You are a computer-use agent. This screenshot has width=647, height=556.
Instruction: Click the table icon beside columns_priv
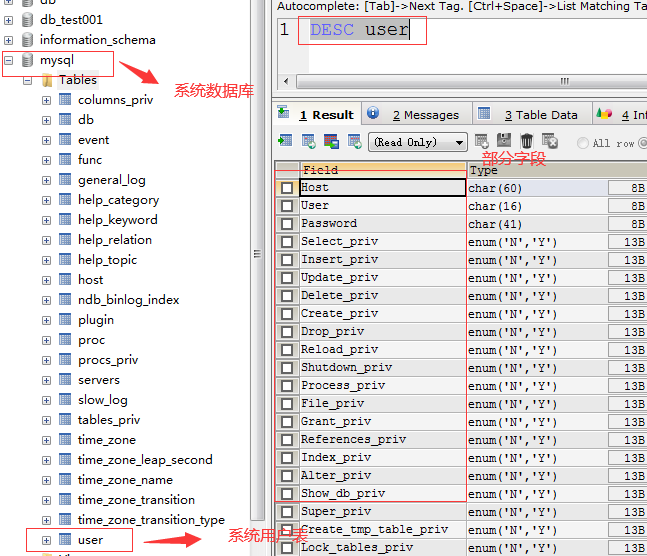click(x=65, y=99)
